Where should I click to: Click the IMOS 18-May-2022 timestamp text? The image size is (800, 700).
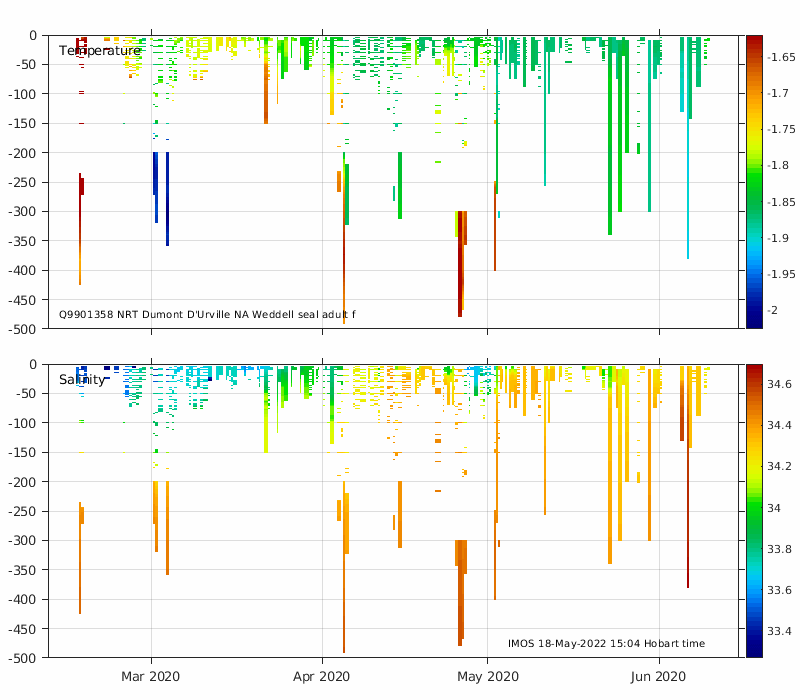pyautogui.click(x=606, y=643)
